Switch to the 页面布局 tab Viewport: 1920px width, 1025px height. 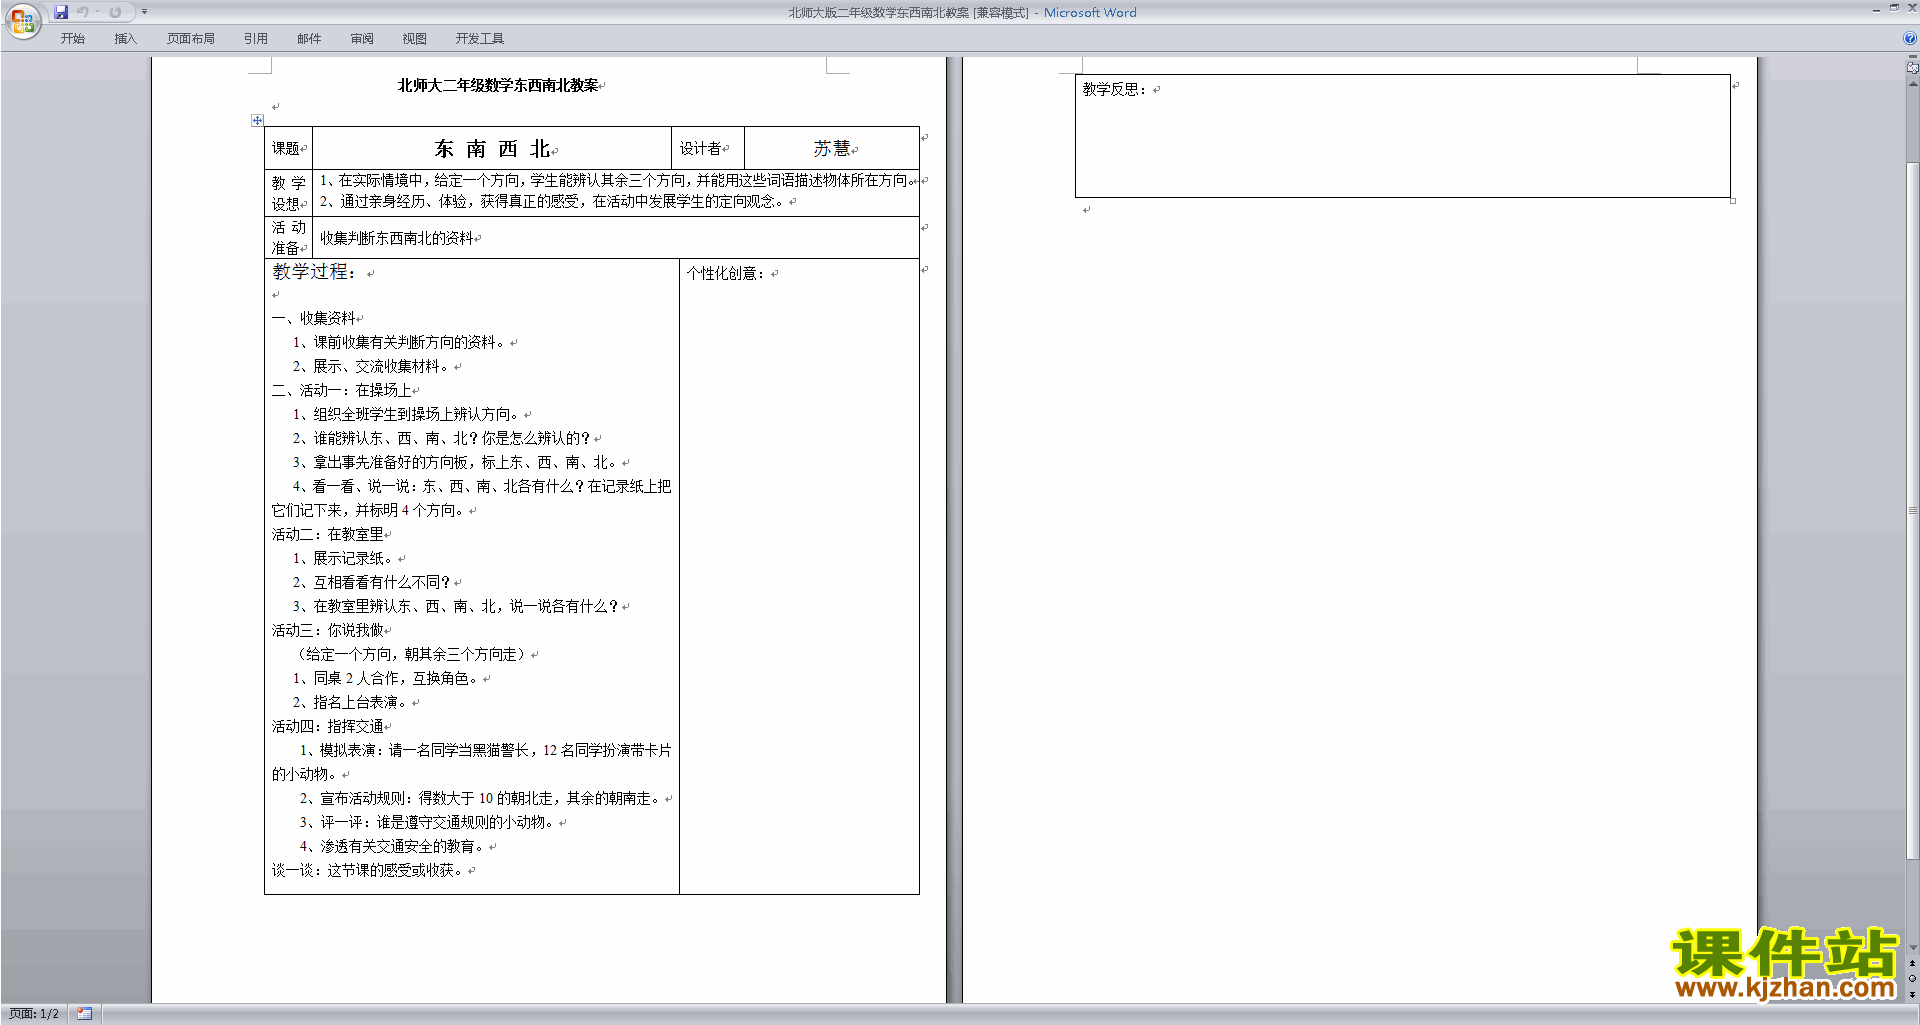click(191, 39)
